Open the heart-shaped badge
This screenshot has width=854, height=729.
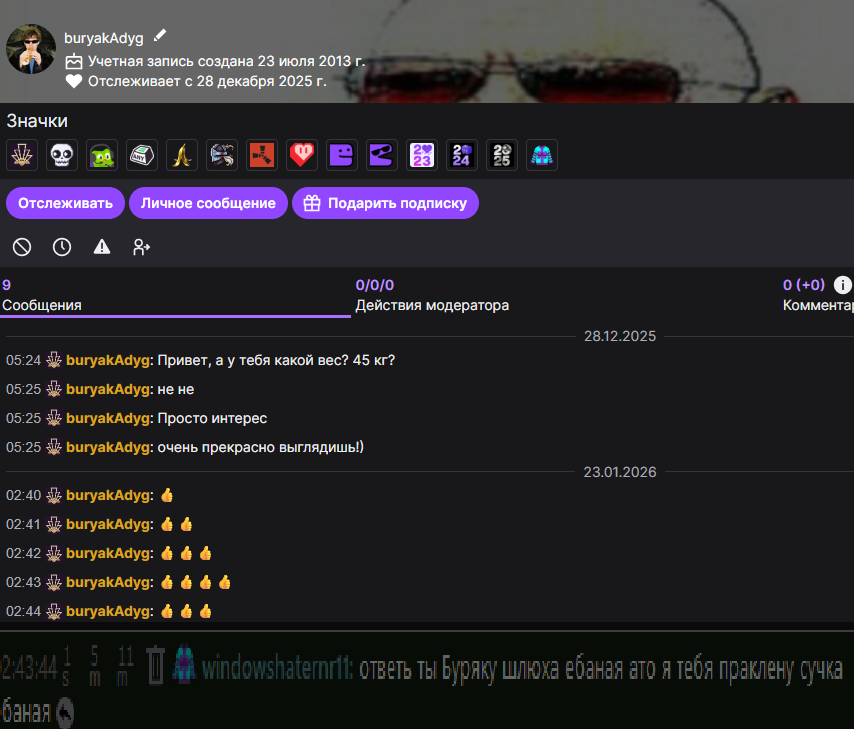tap(301, 155)
